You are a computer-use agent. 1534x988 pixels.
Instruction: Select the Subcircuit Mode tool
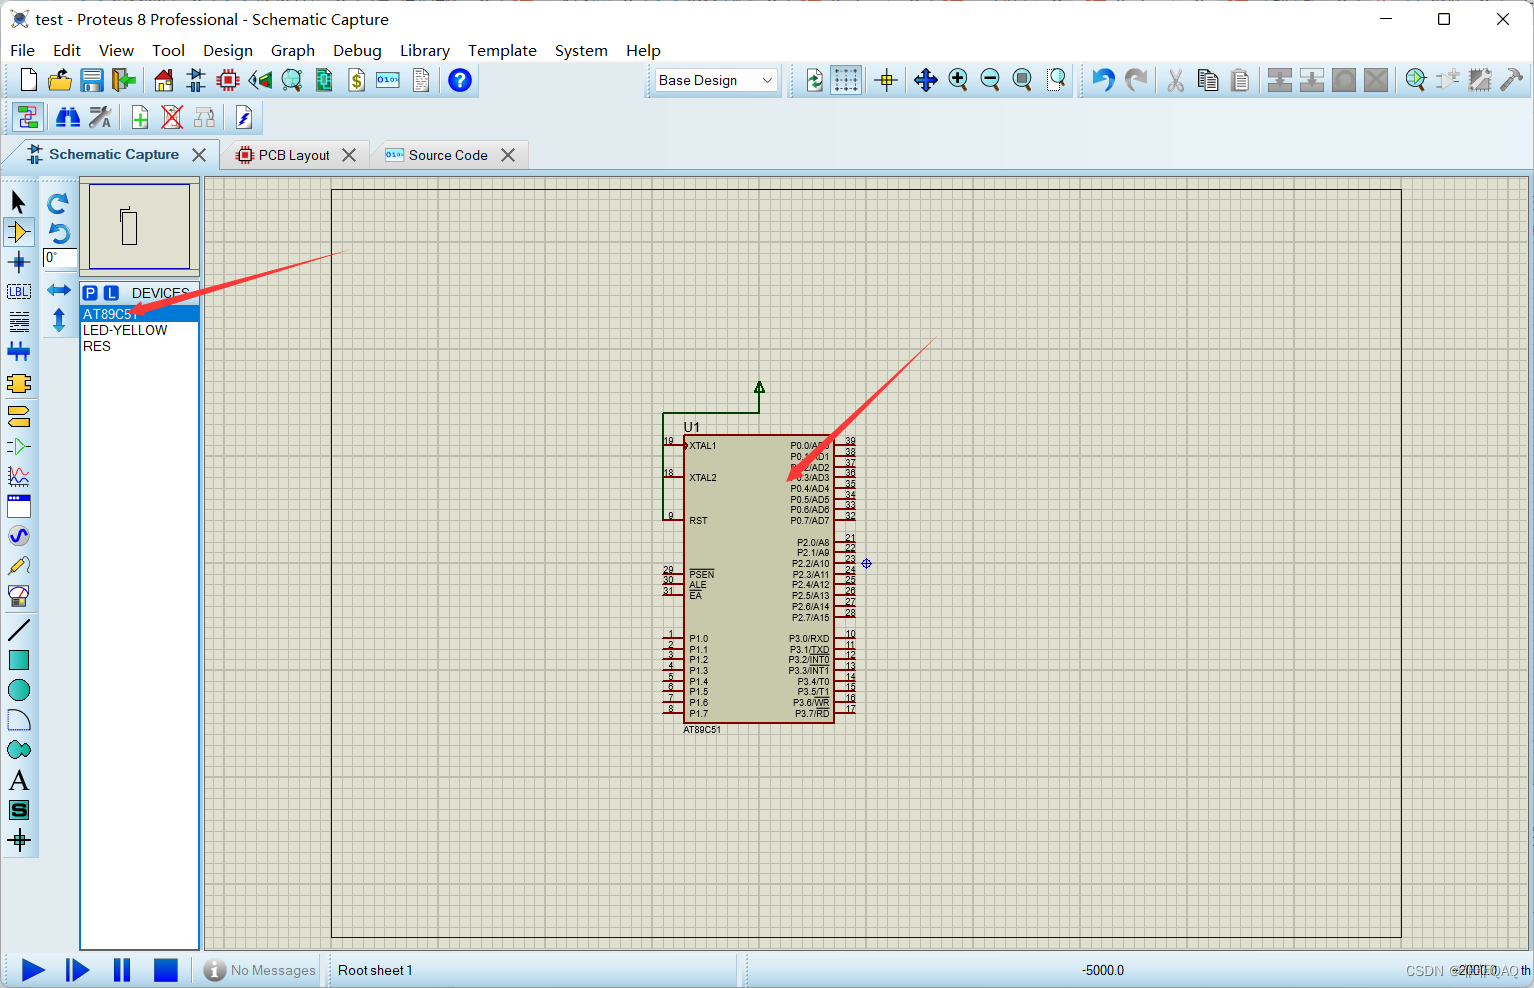[x=19, y=384]
